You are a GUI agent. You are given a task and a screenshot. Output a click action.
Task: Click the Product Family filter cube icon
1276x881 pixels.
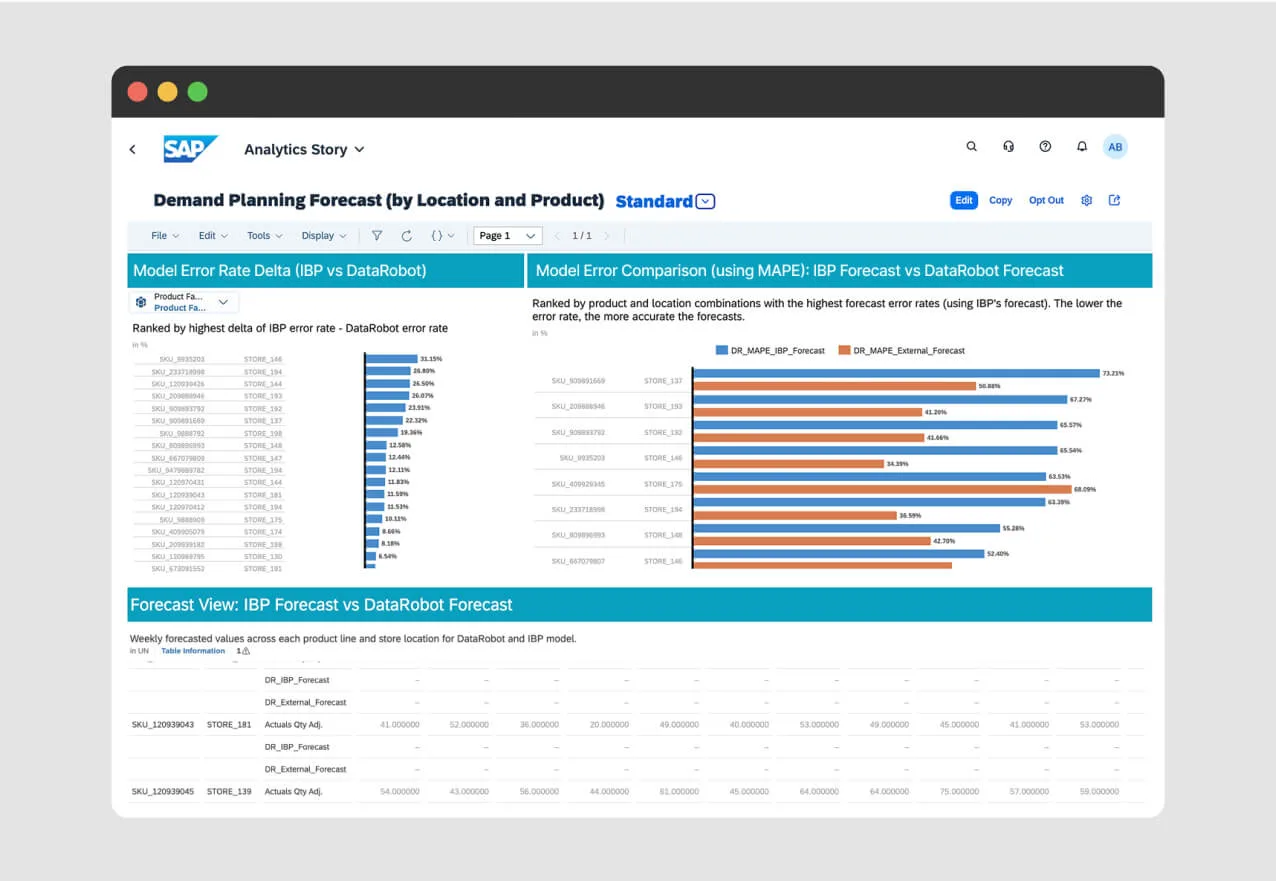141,302
